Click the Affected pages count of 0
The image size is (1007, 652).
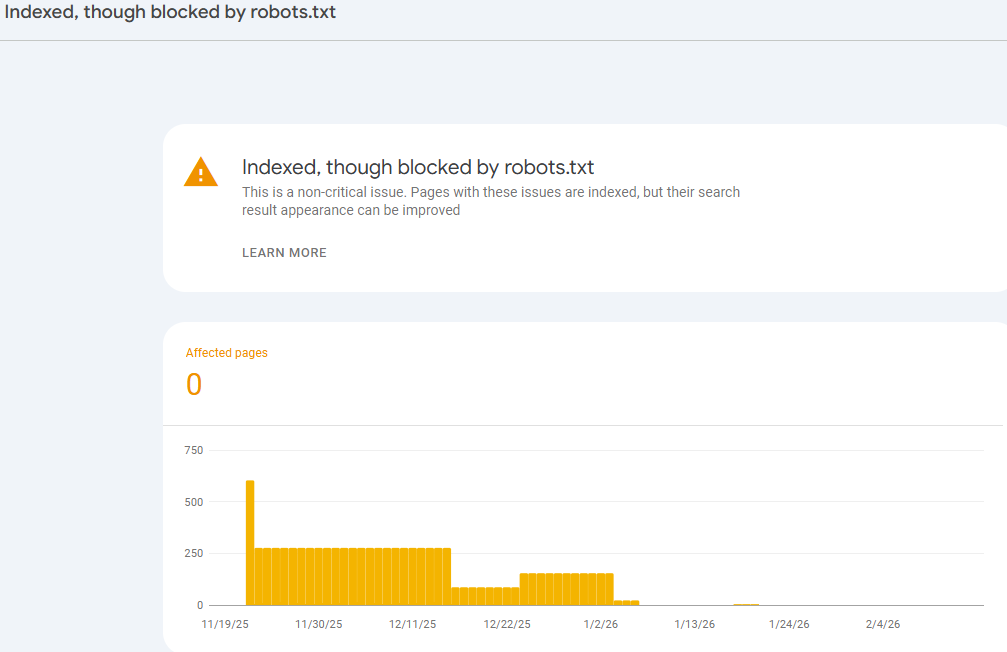click(194, 385)
